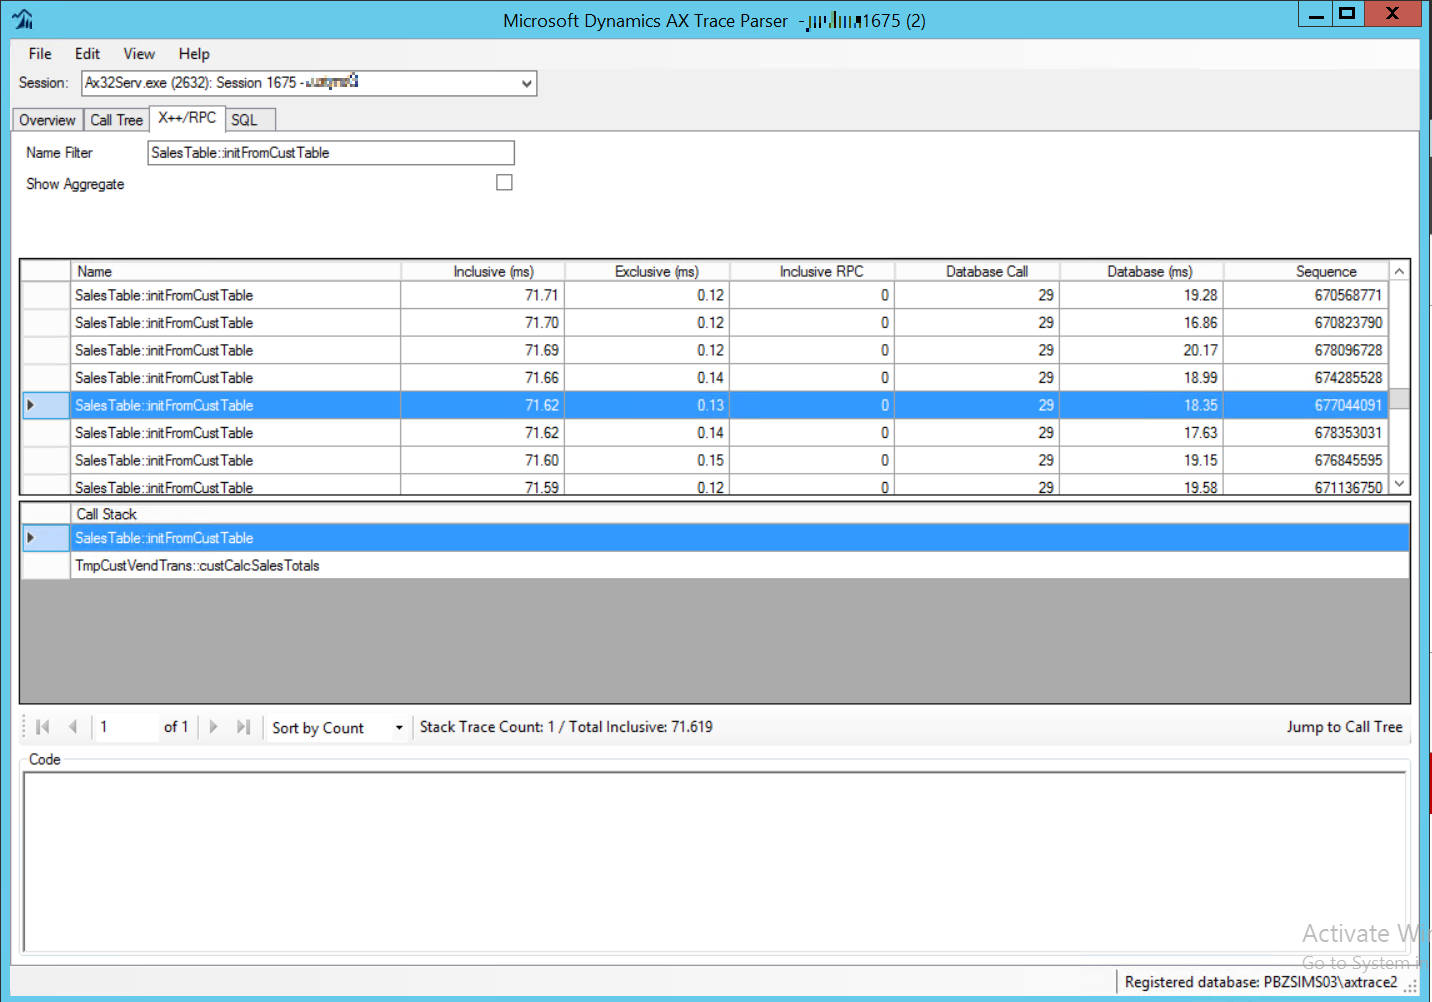This screenshot has width=1432, height=1002.
Task: Click Jump to Call Tree
Action: [1344, 727]
